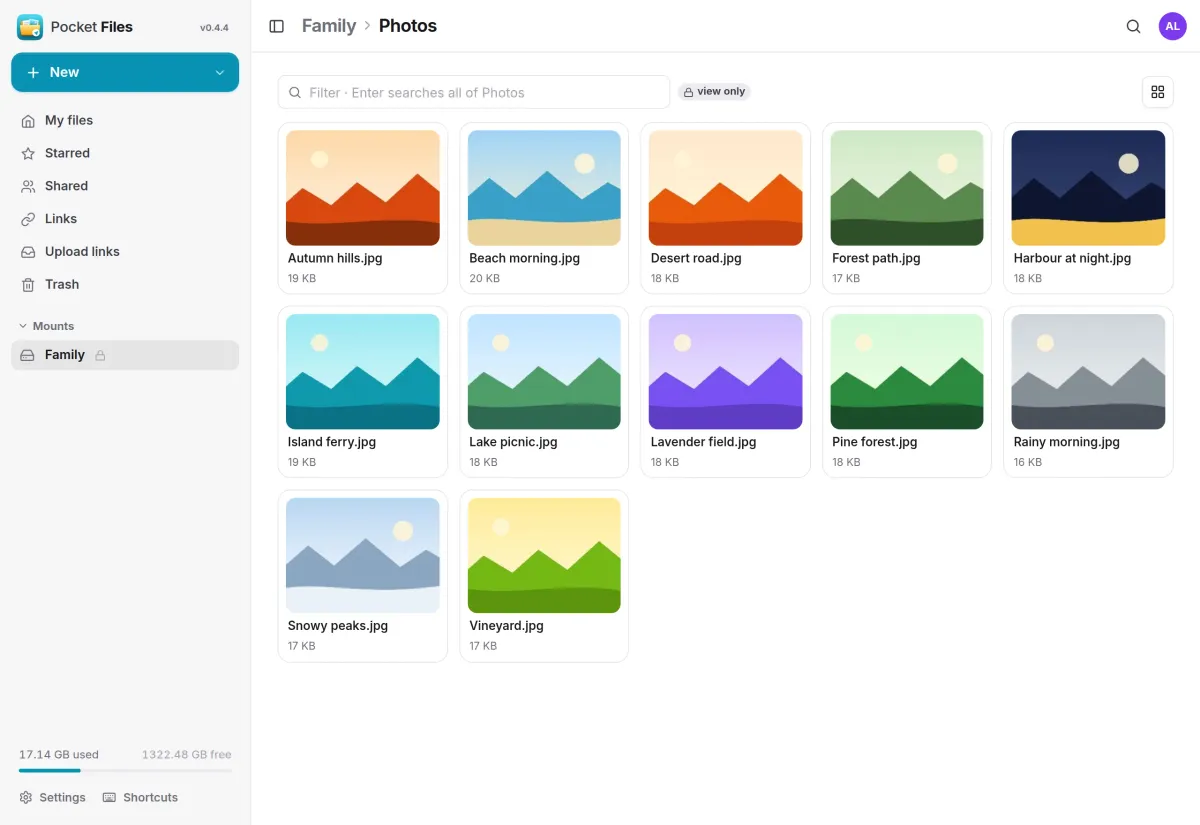Open search with the magnifier icon
The image size is (1200, 825).
point(1133,27)
